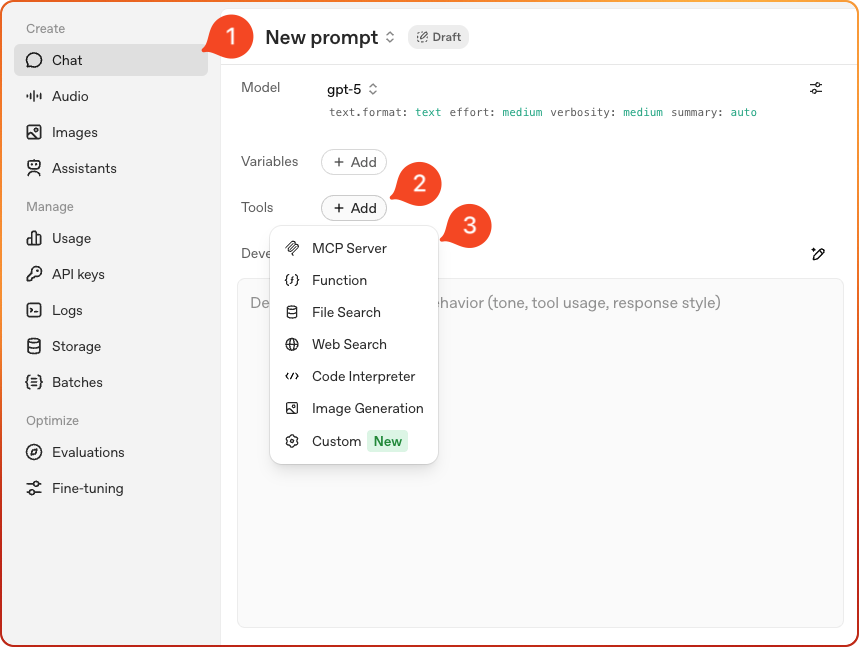Screen dimensions: 859x647
Task: Click the pencil edit icon near developer message
Action: point(818,254)
